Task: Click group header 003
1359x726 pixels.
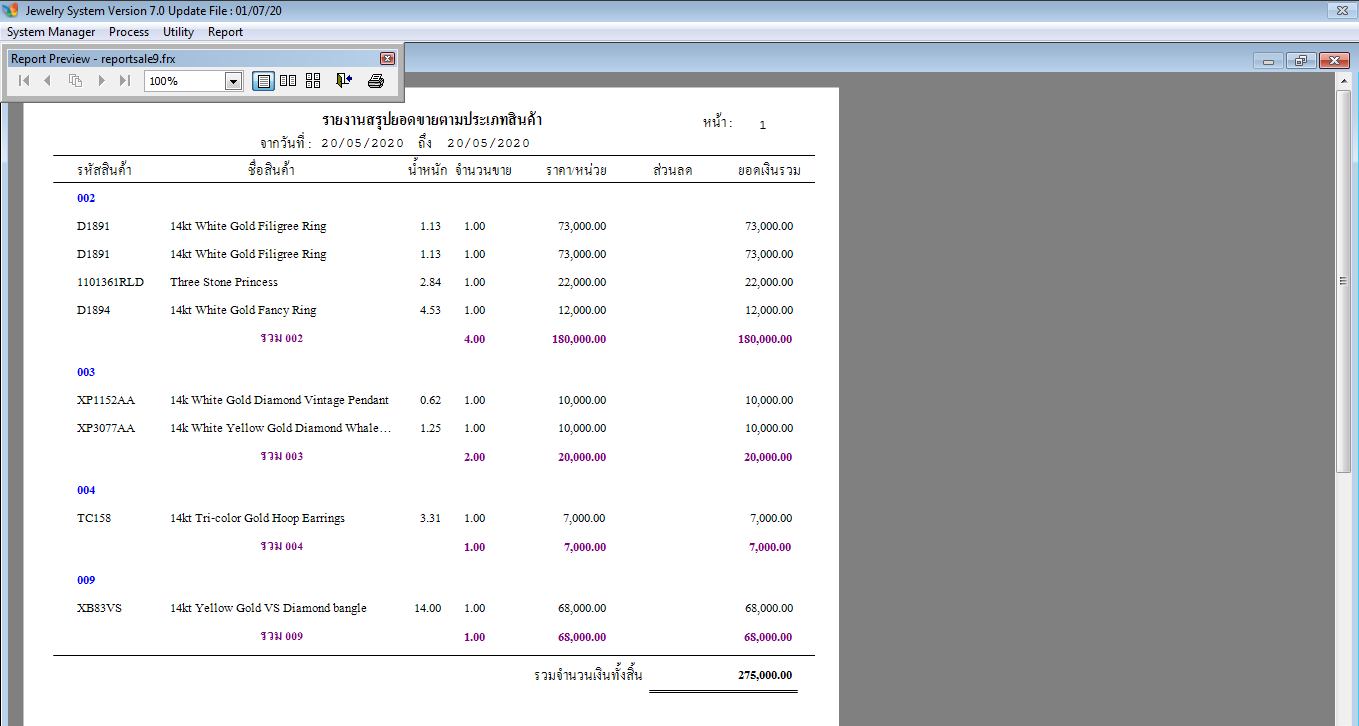Action: (x=86, y=372)
